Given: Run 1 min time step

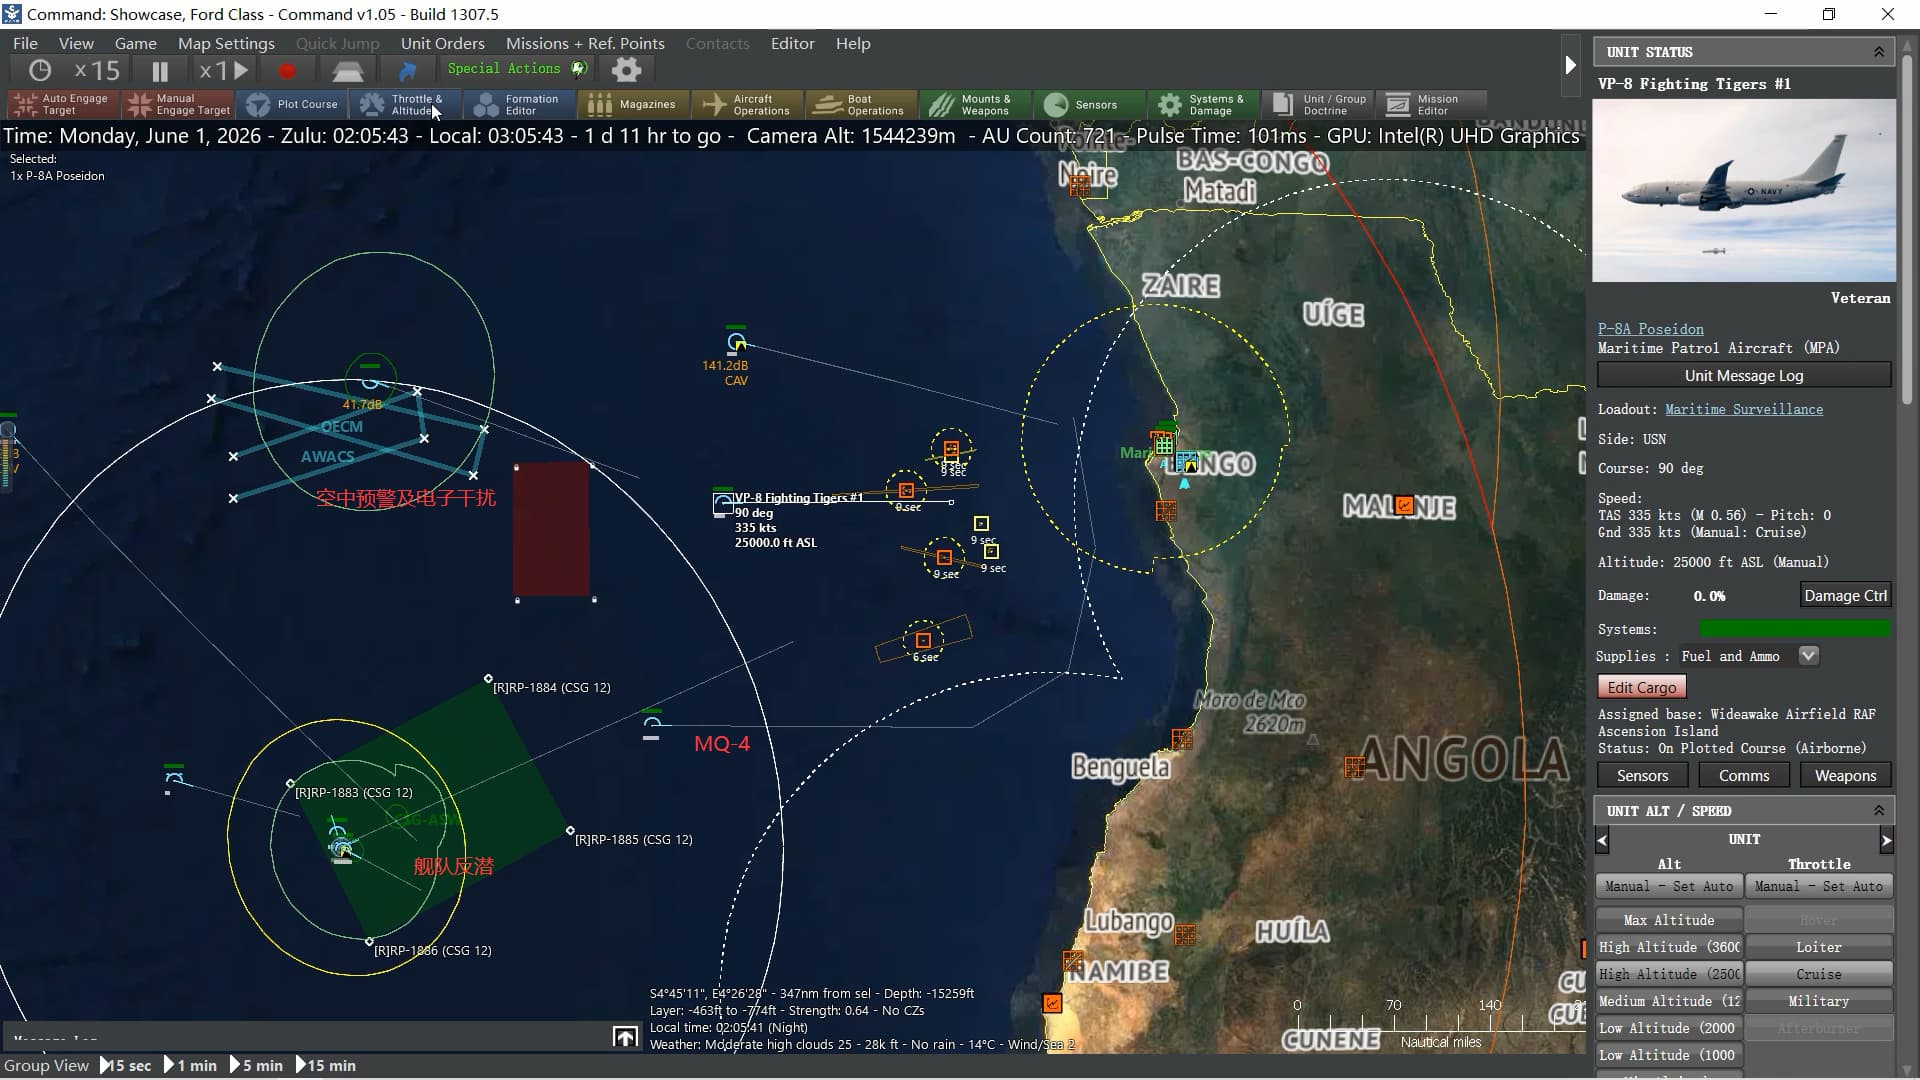Looking at the screenshot, I should tap(190, 1066).
